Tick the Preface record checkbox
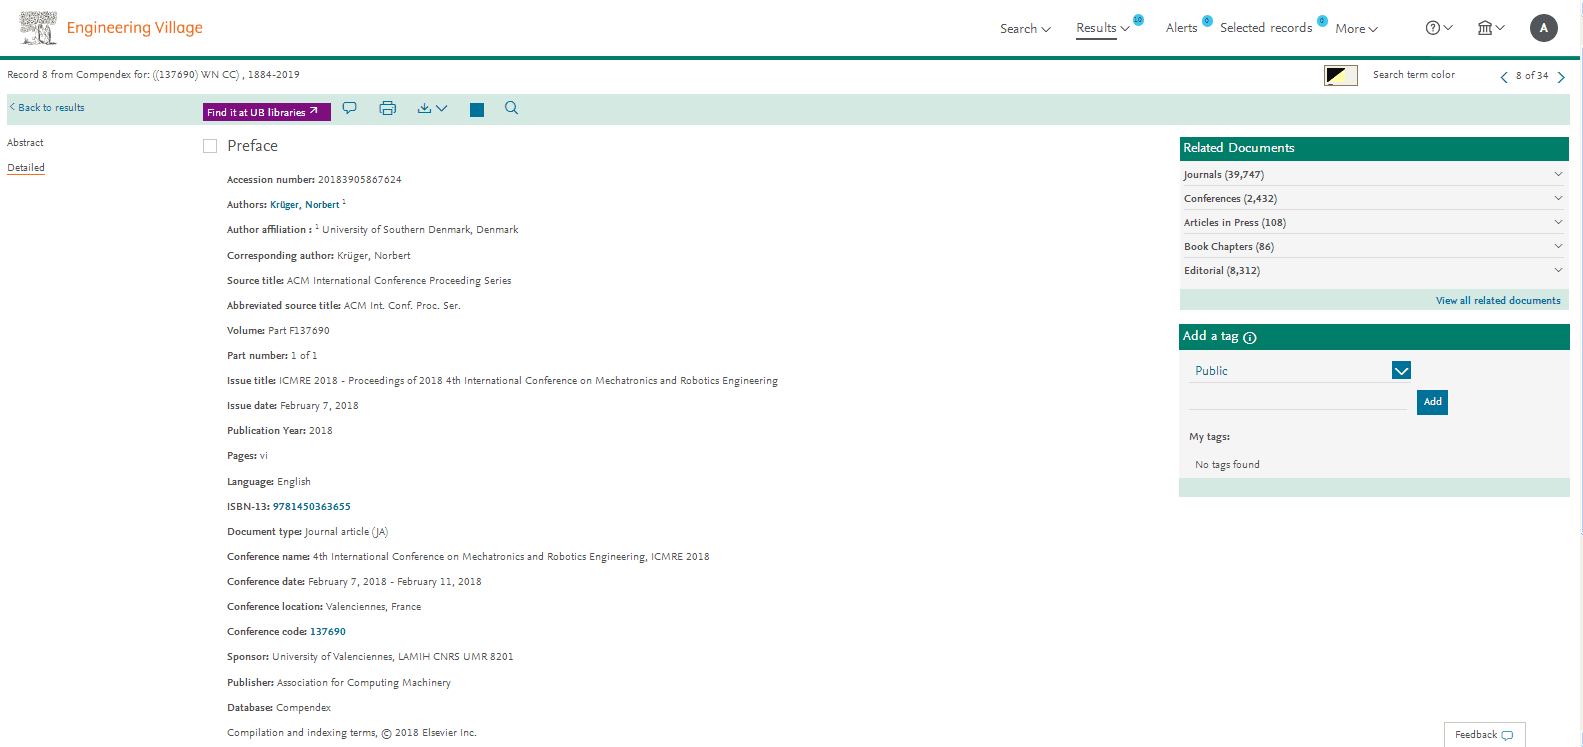Viewport: 1583px width, 747px height. 210,146
